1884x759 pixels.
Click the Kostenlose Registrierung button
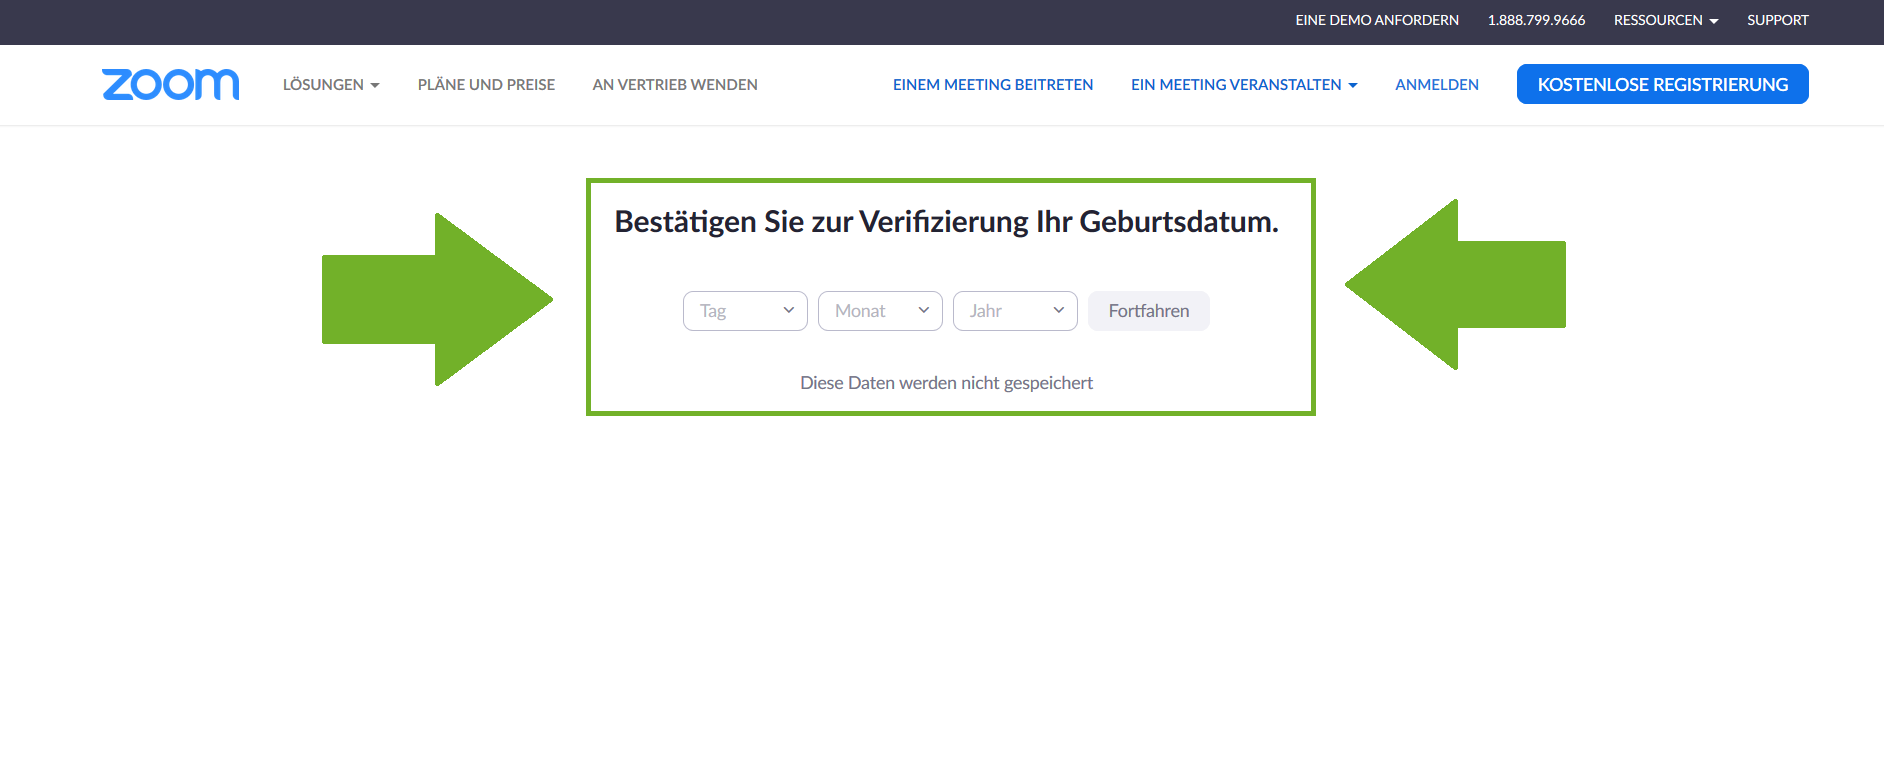coord(1662,85)
